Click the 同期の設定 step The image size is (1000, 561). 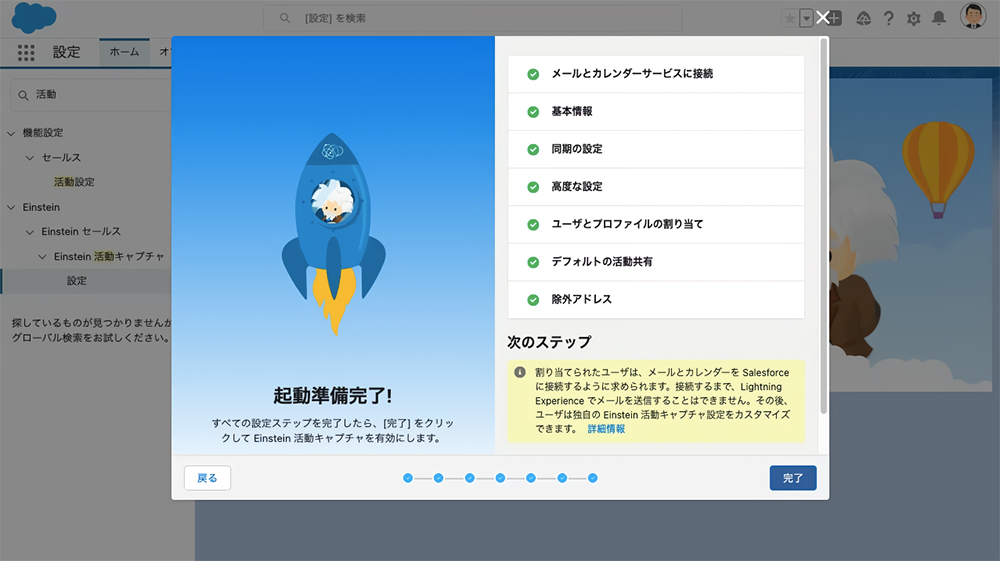click(656, 149)
